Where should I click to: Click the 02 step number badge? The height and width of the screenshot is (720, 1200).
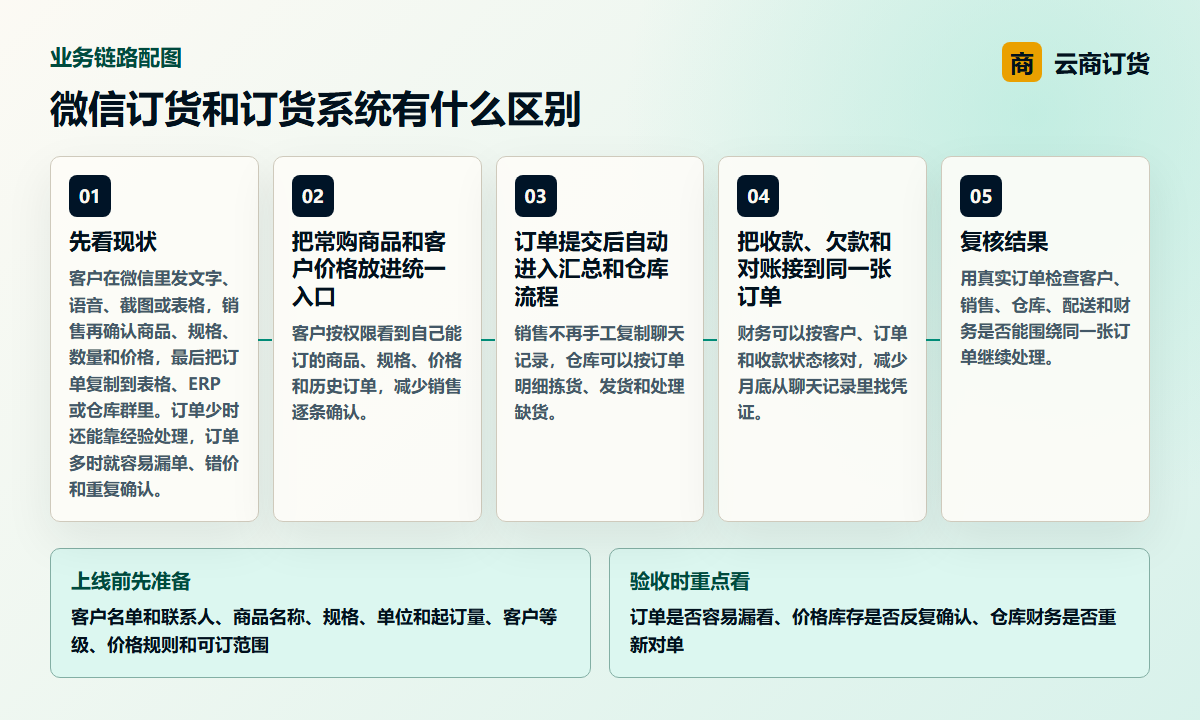pyautogui.click(x=313, y=196)
